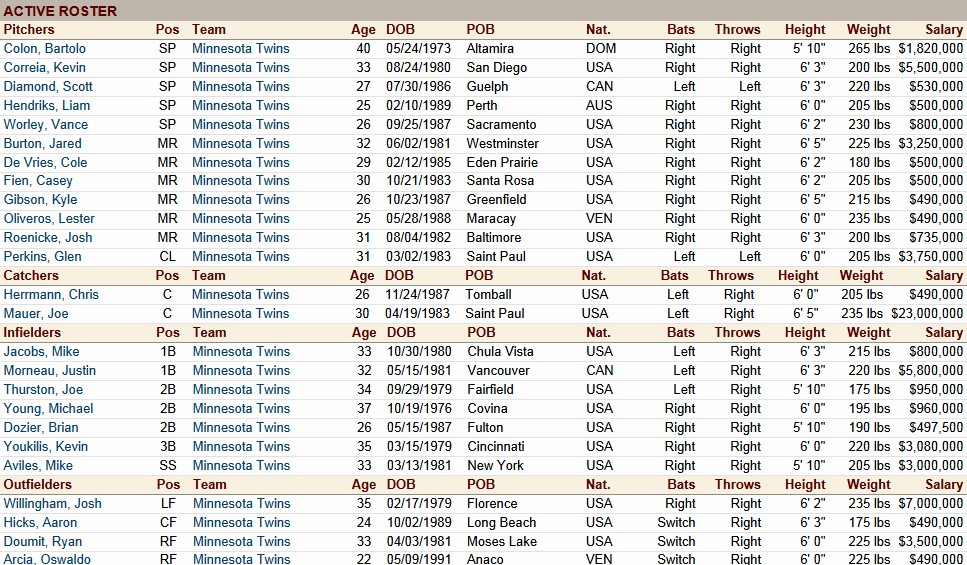Select Mauer's $23,000,000 salary cell
Viewport: 967px width, 565px height.
[x=927, y=315]
